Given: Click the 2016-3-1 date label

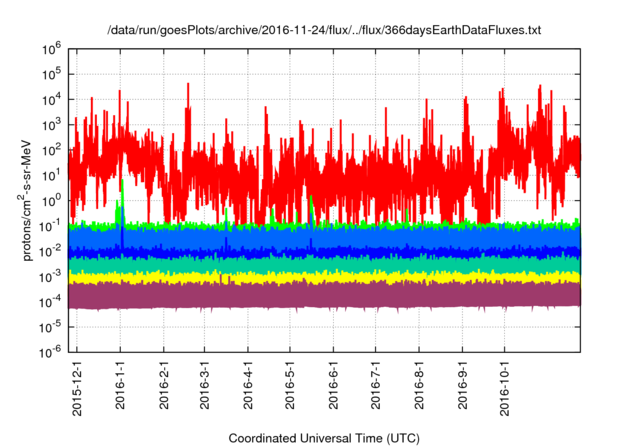Looking at the screenshot, I should point(204,385).
